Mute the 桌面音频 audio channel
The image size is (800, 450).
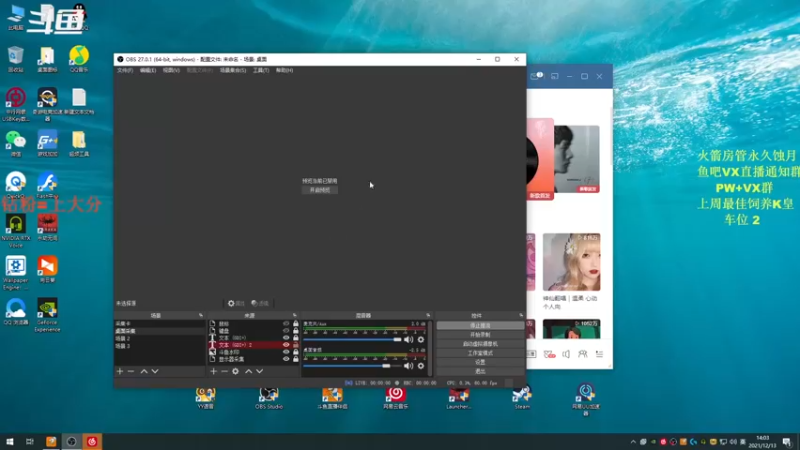409,366
